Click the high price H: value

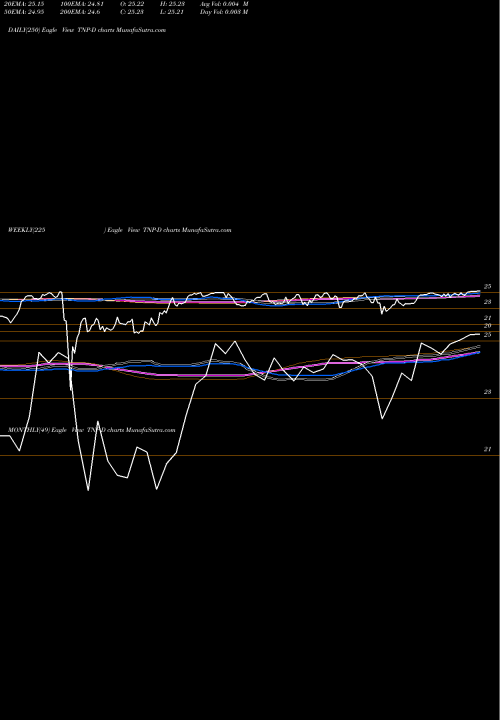(172, 4)
